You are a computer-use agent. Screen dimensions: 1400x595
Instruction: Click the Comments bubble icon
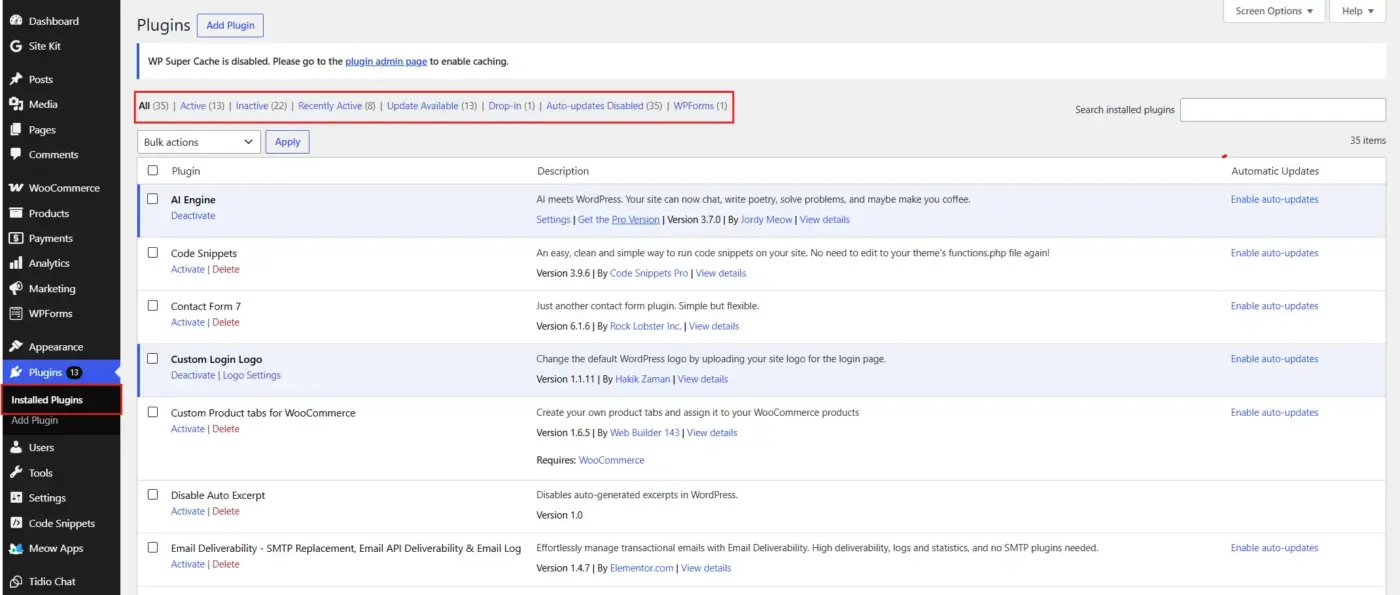pos(16,155)
